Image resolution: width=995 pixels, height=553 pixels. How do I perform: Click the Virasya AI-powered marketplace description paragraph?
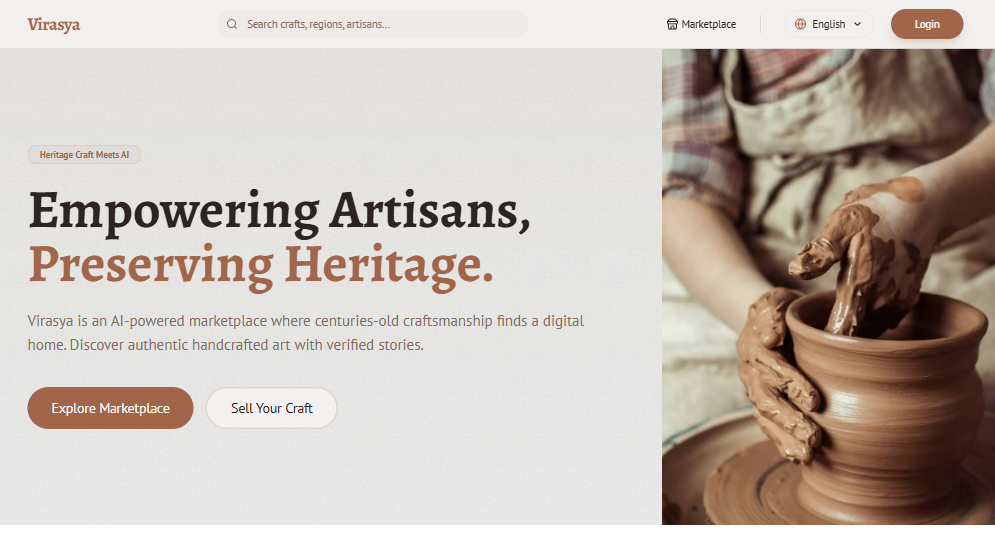[x=305, y=333]
